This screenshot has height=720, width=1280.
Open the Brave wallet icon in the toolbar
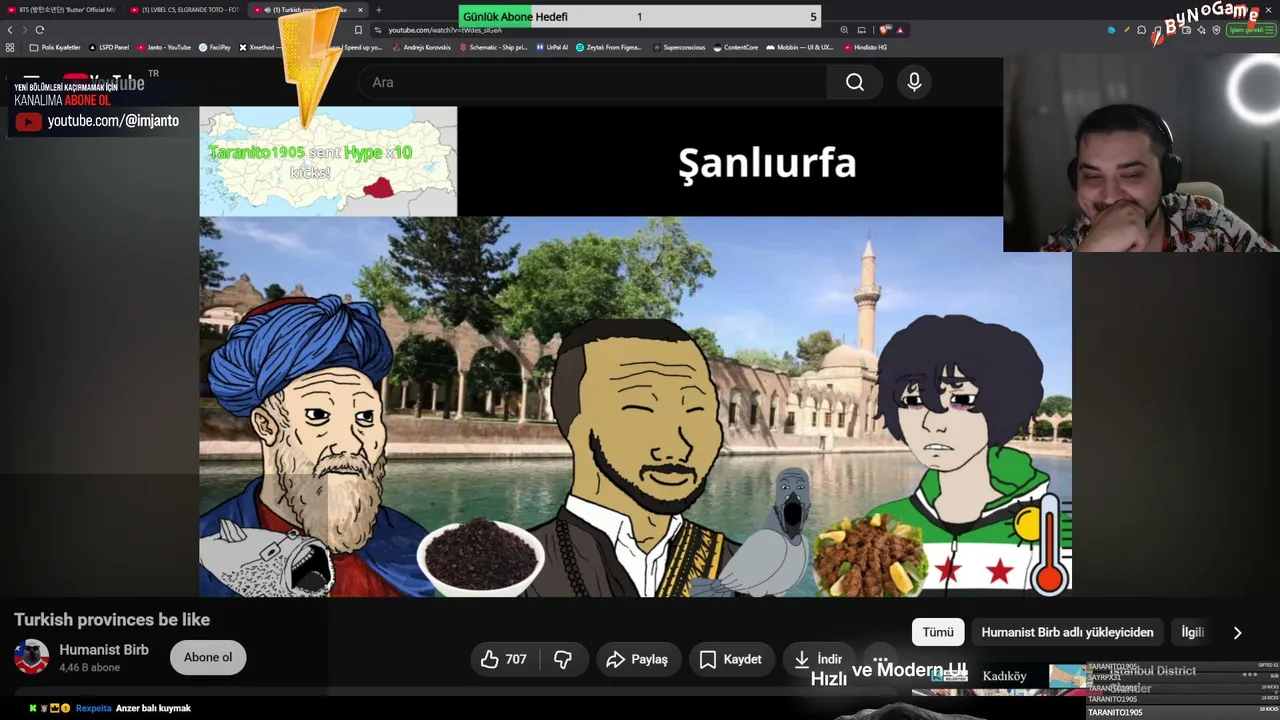click(1187, 30)
